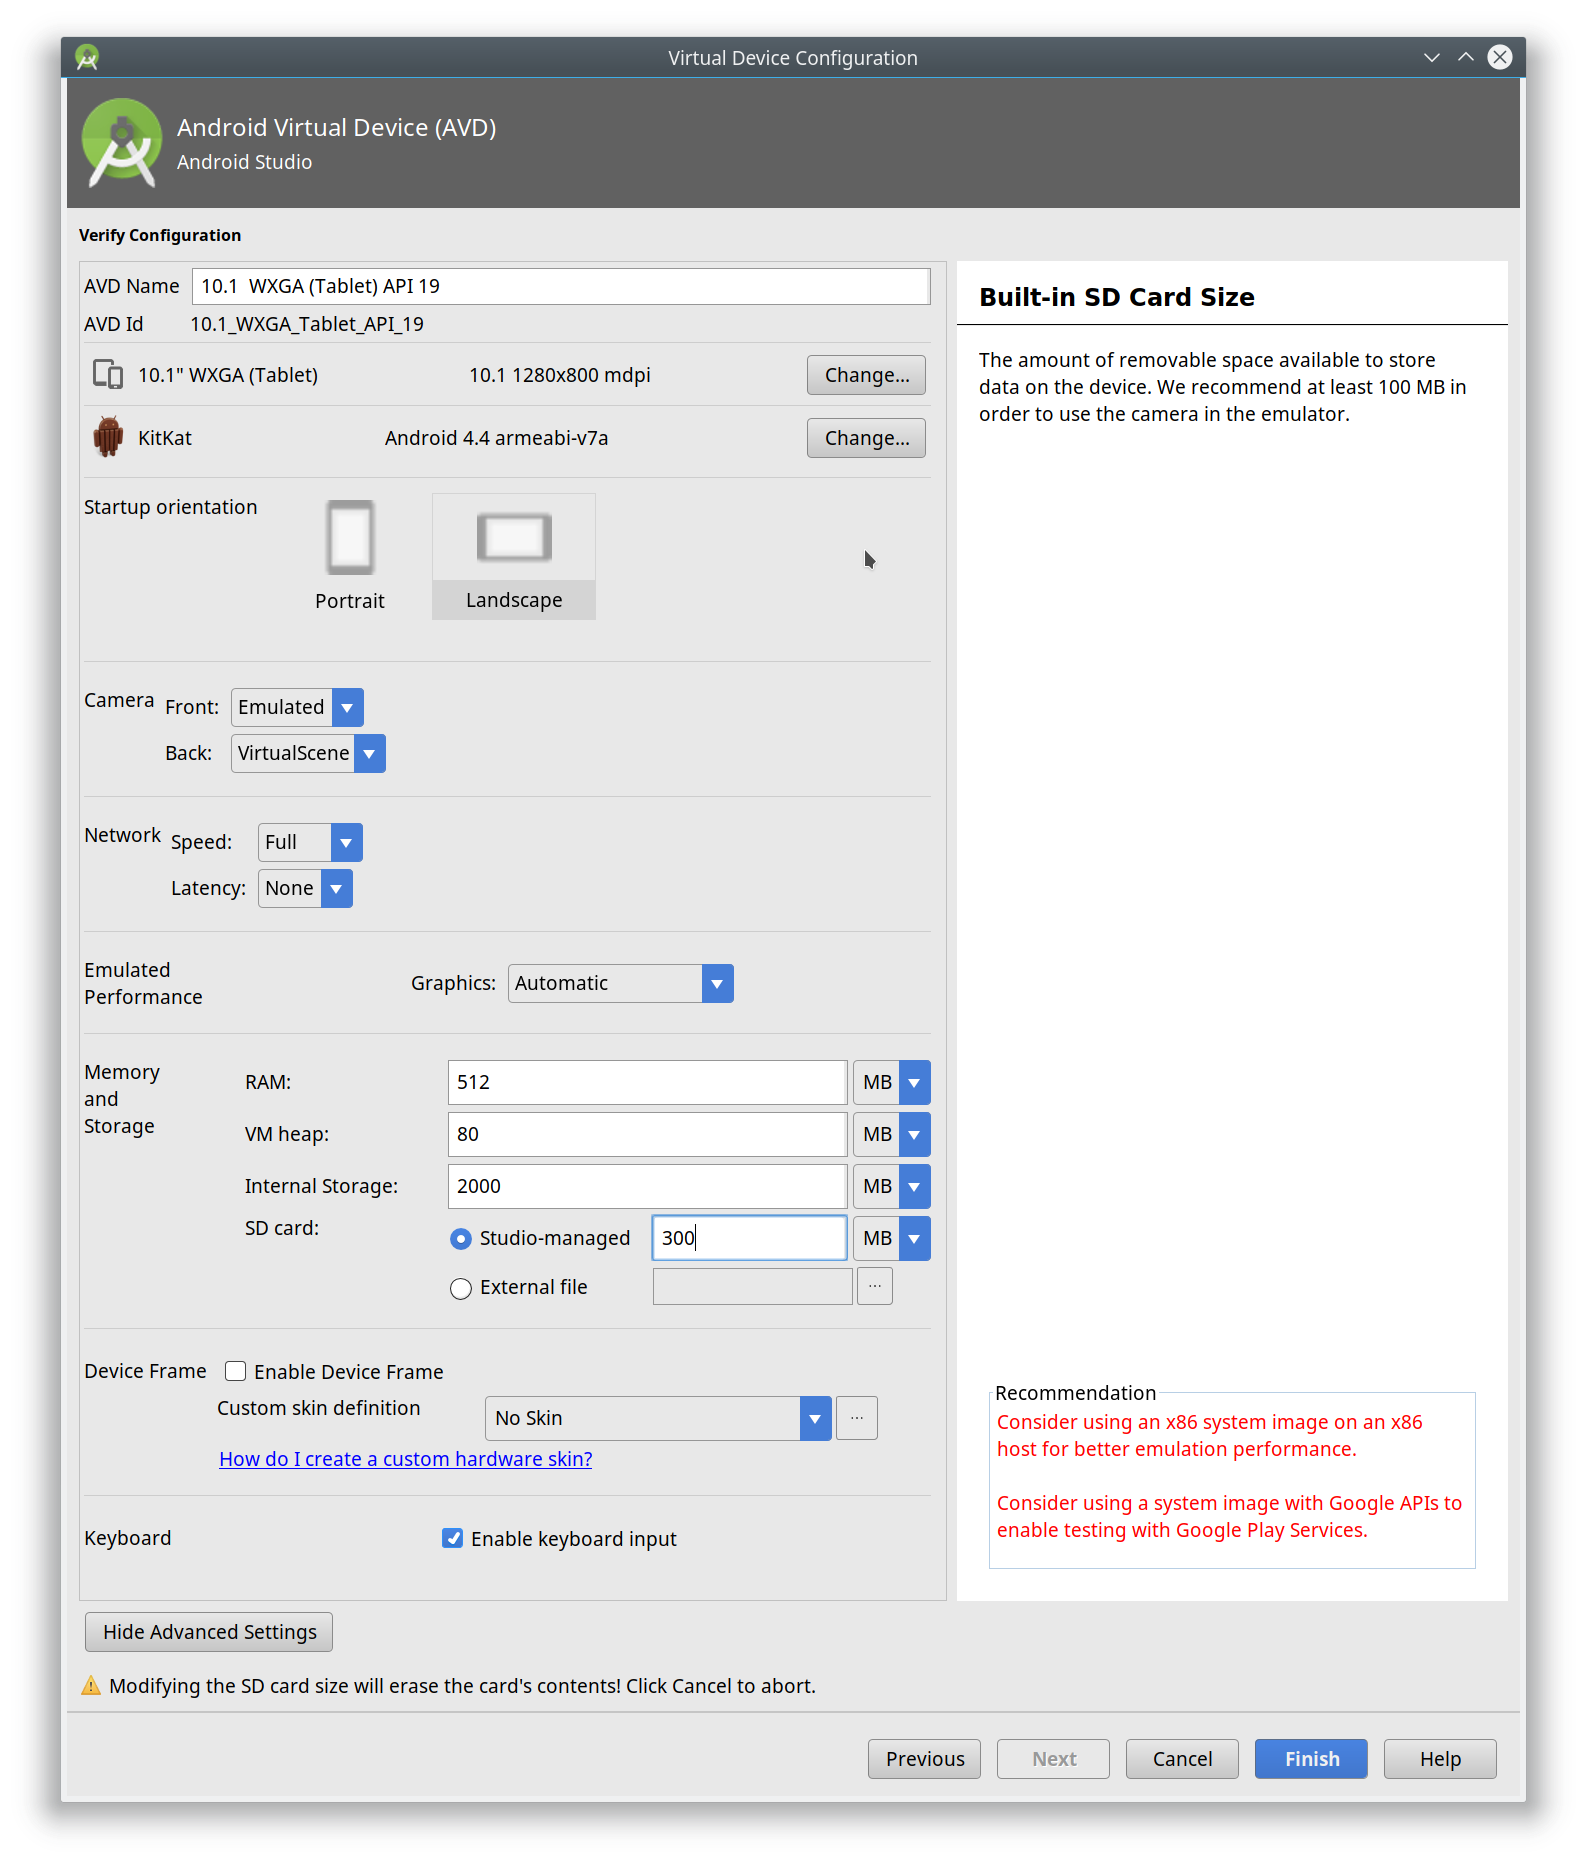Open Network Latency dropdown
The height and width of the screenshot is (1863, 1587).
click(x=305, y=888)
